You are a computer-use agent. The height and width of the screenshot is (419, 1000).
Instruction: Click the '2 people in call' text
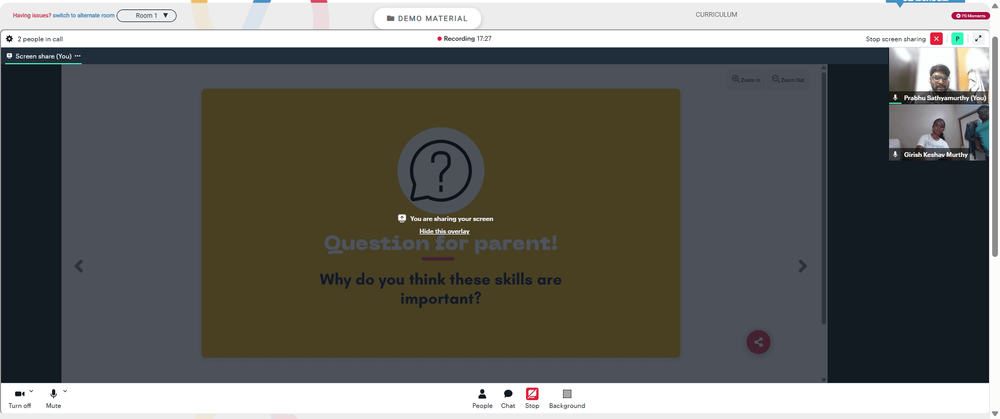pos(40,39)
